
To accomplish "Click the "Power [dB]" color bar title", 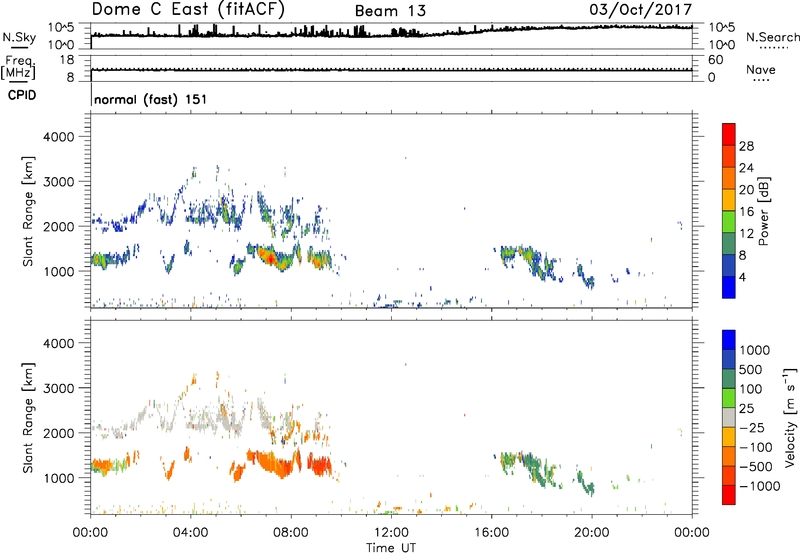I will click(764, 211).
